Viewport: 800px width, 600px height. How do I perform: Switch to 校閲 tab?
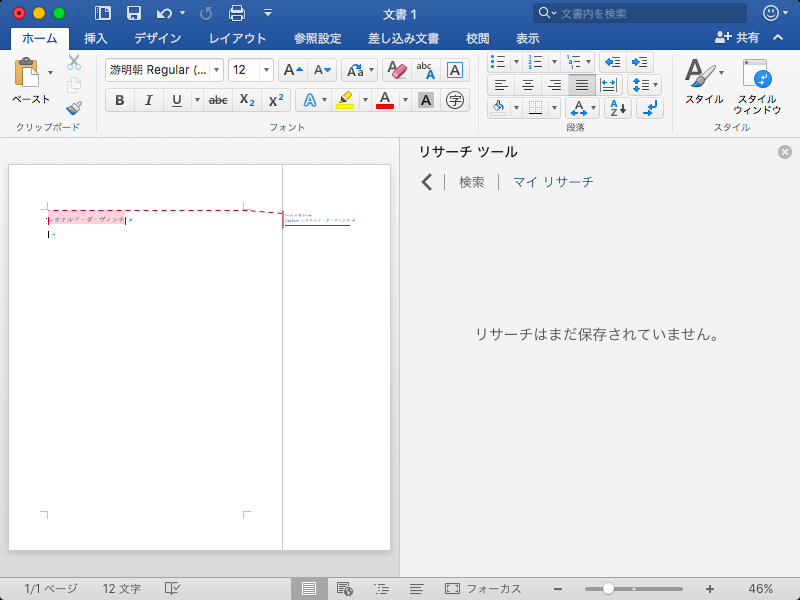tap(478, 38)
